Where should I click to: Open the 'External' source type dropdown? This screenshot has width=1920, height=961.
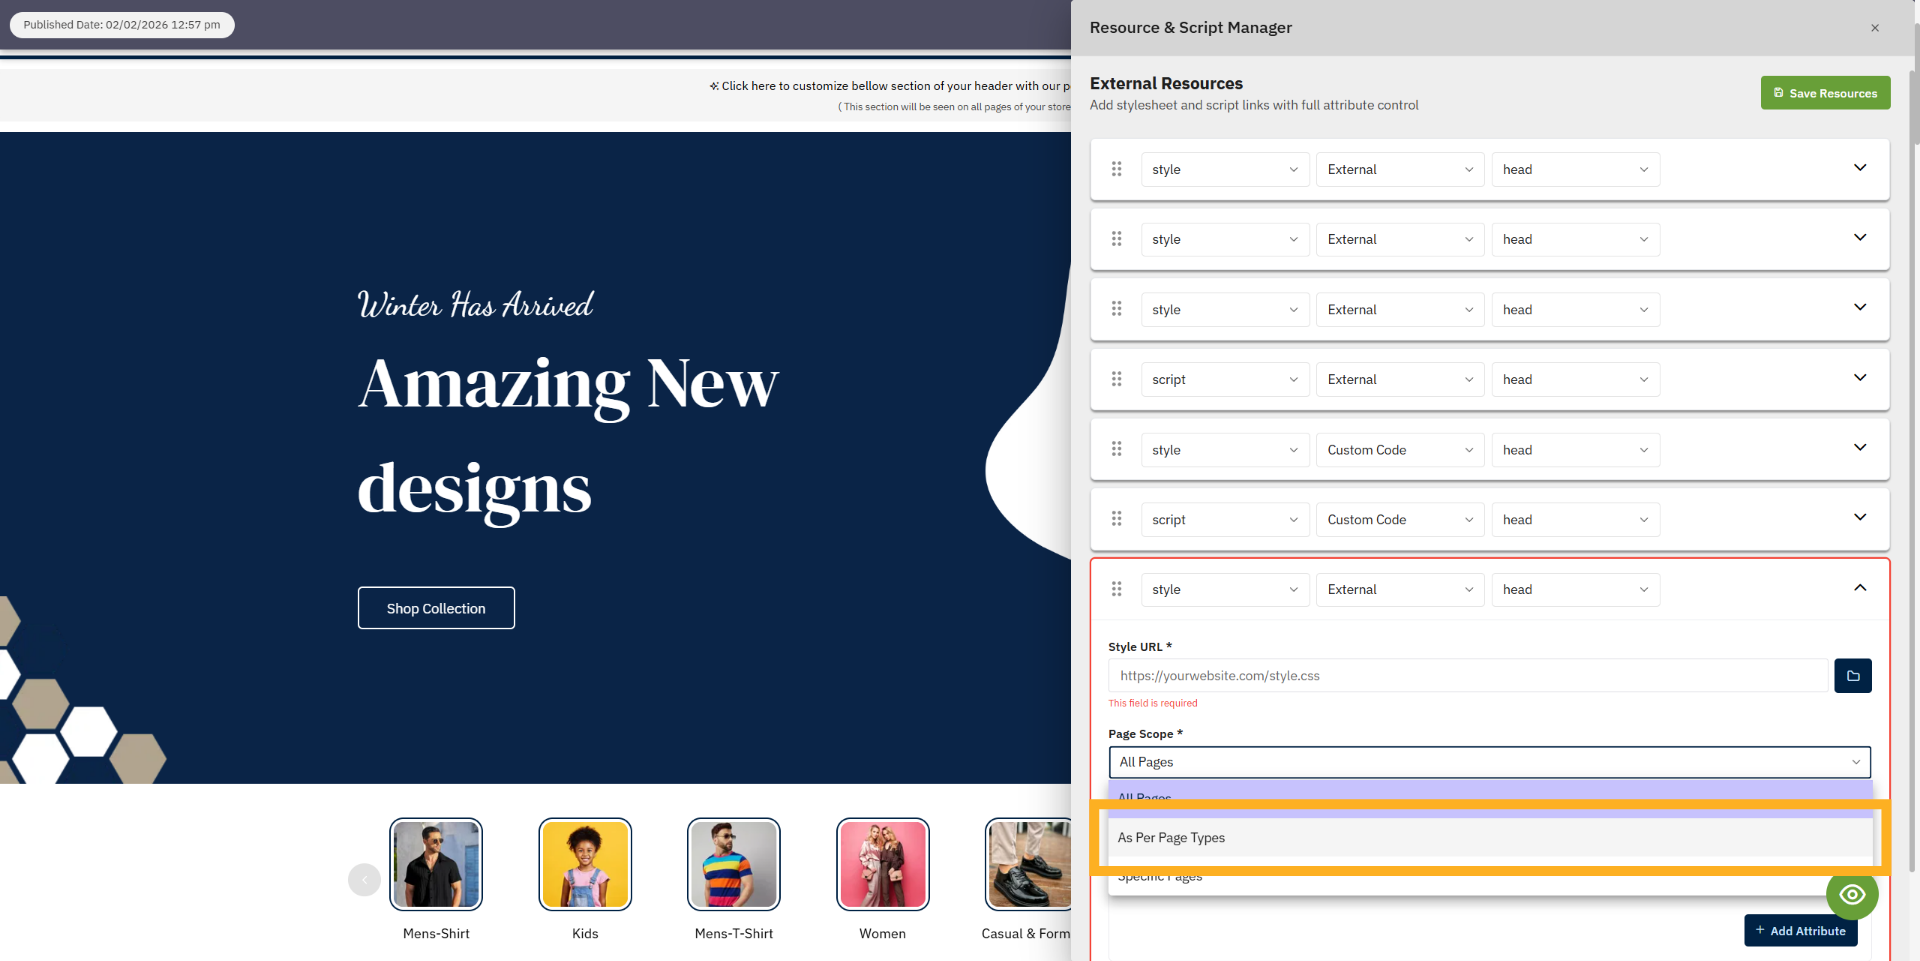pos(1399,589)
